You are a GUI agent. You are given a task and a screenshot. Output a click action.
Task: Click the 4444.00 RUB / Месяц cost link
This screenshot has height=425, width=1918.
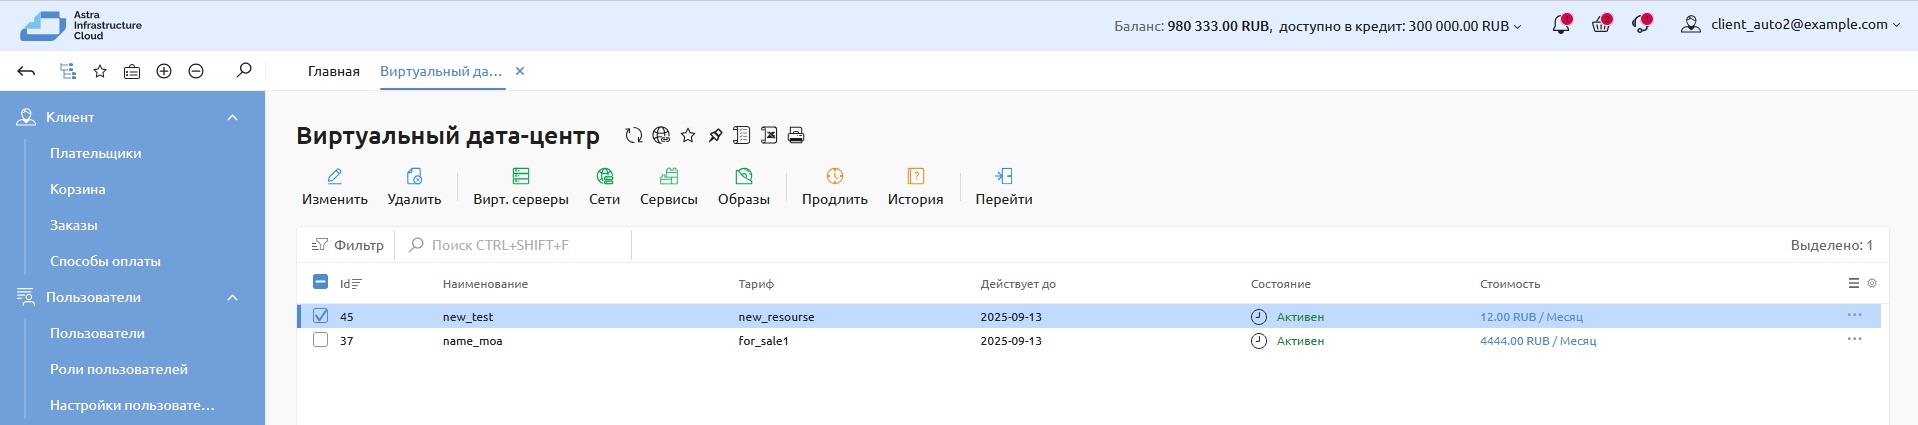[x=1537, y=341]
